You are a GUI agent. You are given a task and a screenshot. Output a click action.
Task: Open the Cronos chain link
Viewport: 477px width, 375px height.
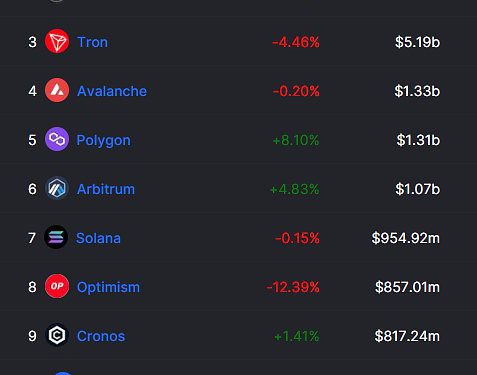click(101, 336)
